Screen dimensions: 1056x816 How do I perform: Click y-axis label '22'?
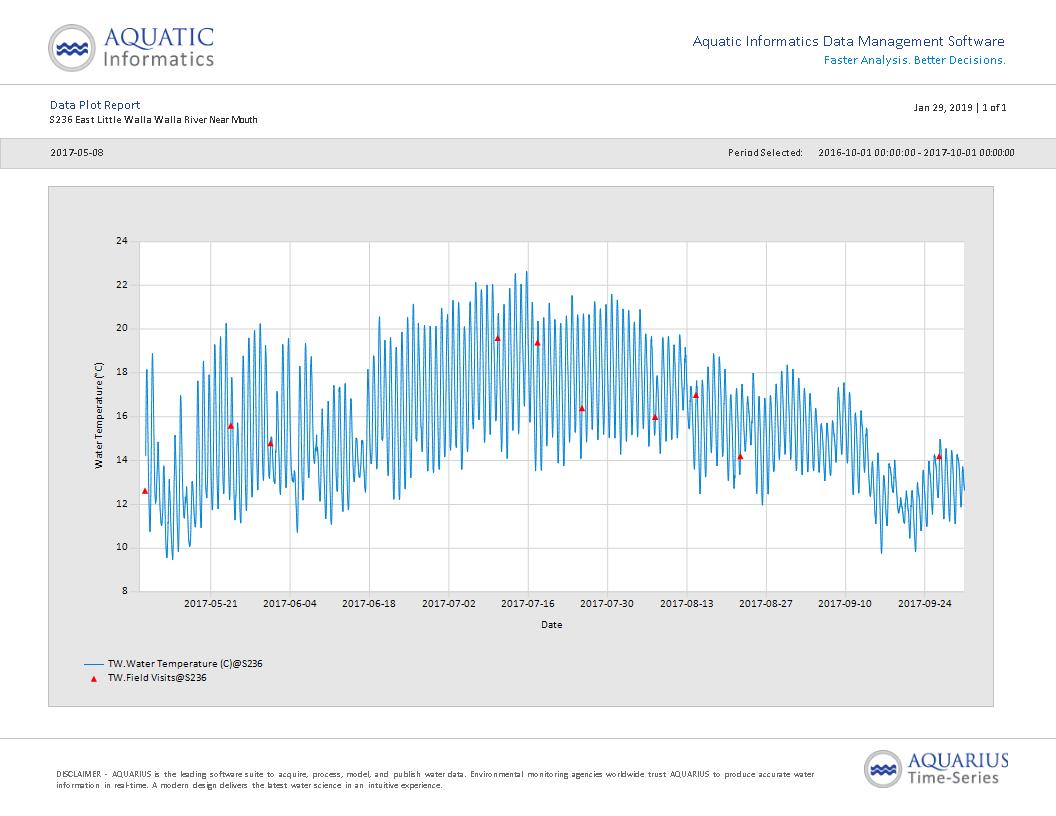pos(122,285)
